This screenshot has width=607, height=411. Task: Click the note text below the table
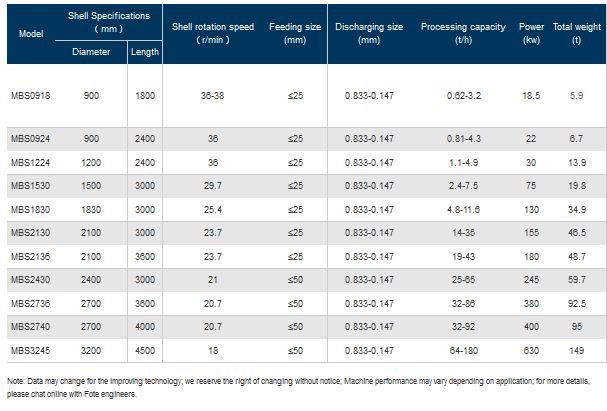click(x=300, y=387)
